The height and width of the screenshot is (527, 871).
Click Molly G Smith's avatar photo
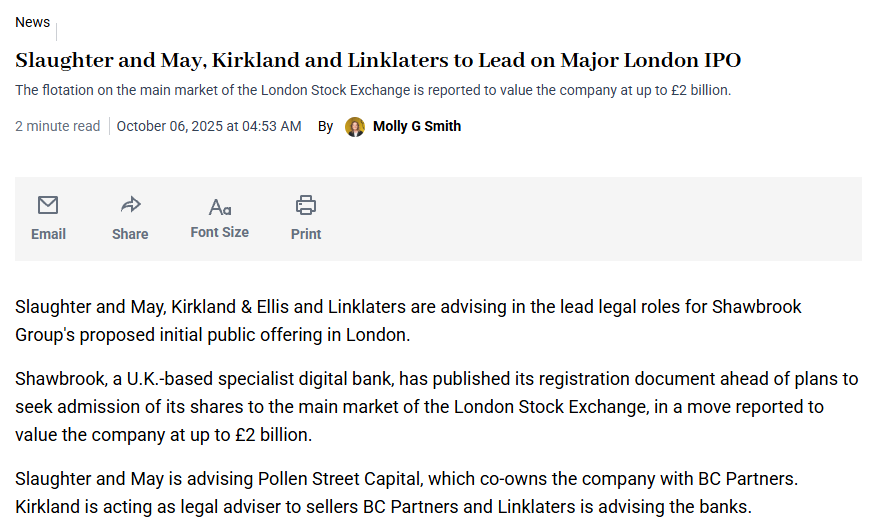point(355,127)
